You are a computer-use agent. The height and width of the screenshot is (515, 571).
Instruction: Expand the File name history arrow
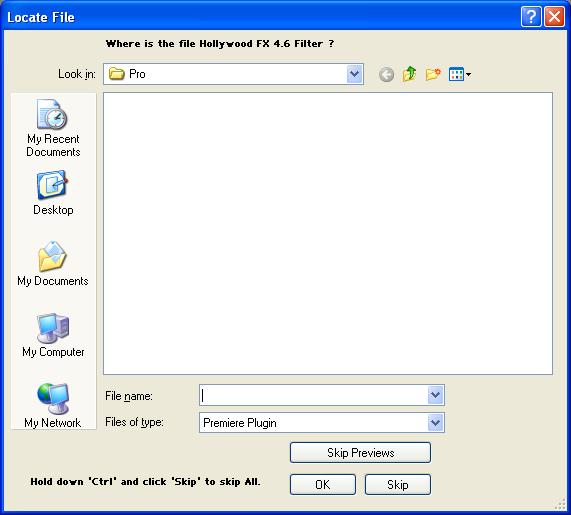(x=436, y=395)
